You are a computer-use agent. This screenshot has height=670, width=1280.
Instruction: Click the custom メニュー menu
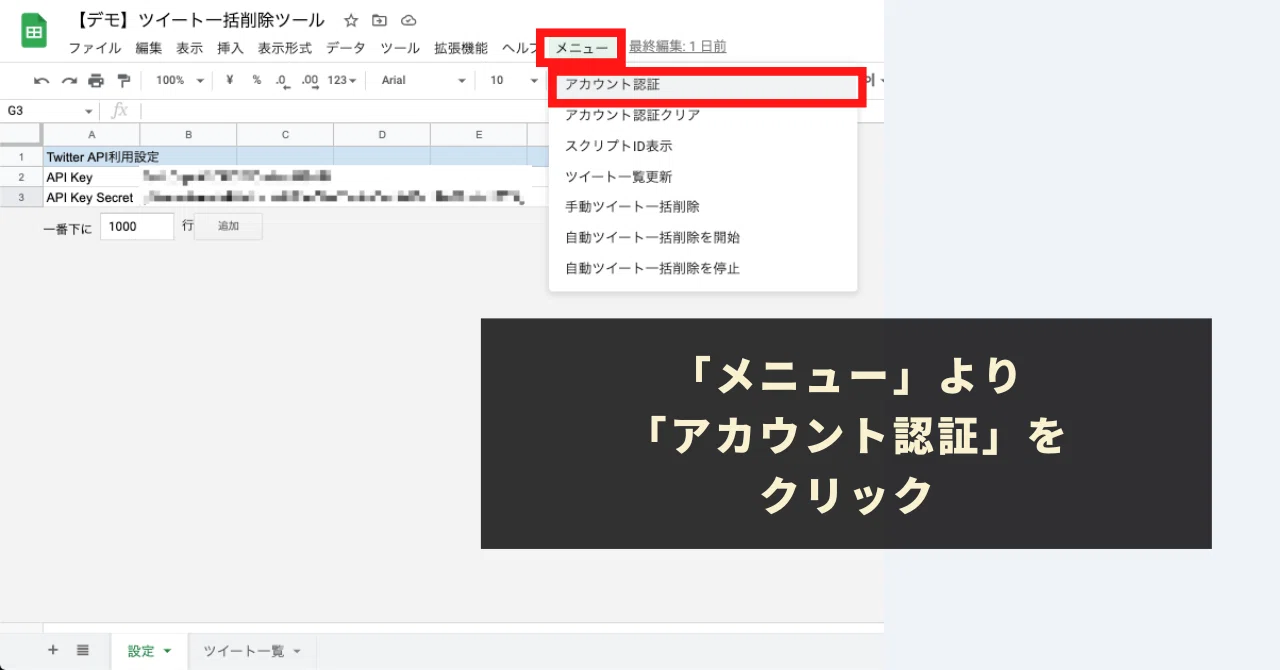(x=582, y=47)
